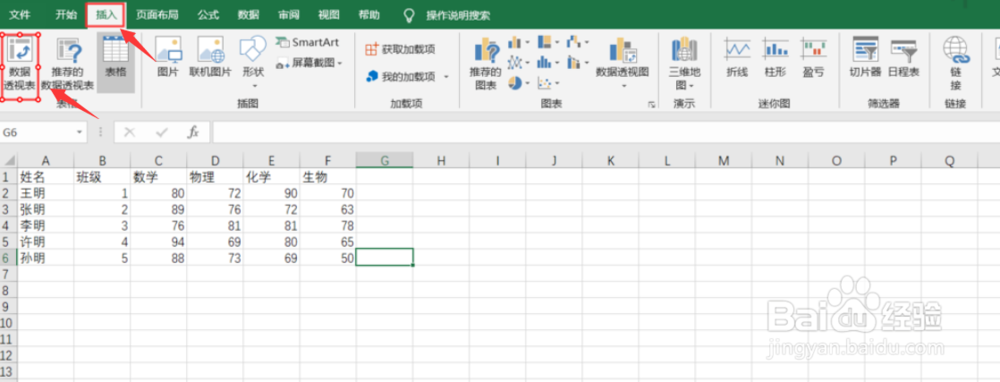
Task: Expand the Name Box dropdown arrow
Action: pyautogui.click(x=80, y=132)
